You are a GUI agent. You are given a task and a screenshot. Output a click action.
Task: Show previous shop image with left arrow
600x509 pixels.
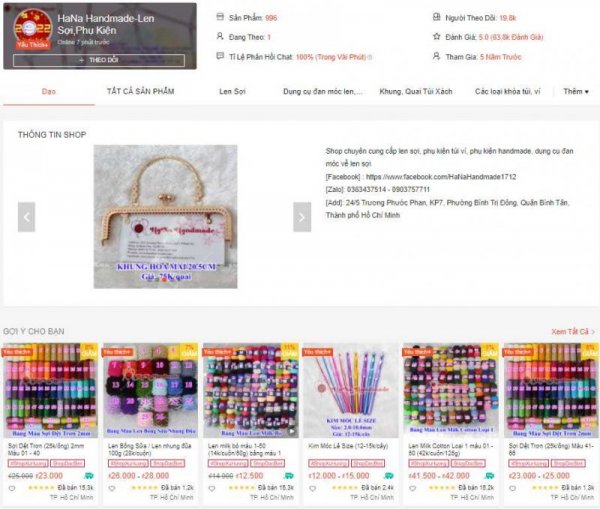(x=26, y=217)
